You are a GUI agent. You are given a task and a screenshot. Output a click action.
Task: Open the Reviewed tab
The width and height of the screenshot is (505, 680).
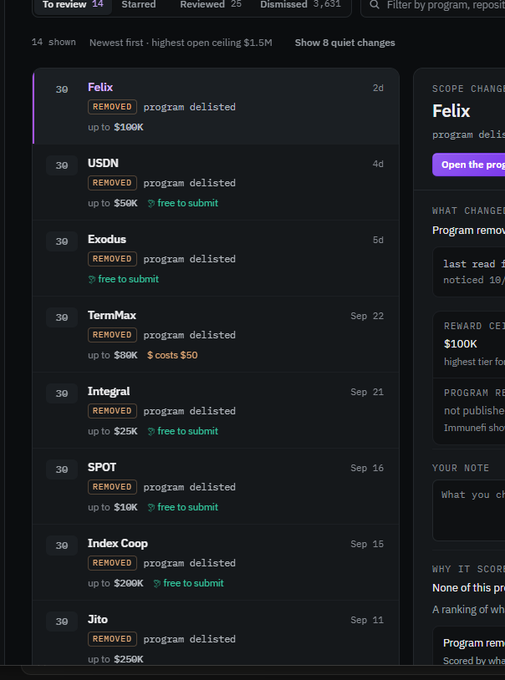210,5
